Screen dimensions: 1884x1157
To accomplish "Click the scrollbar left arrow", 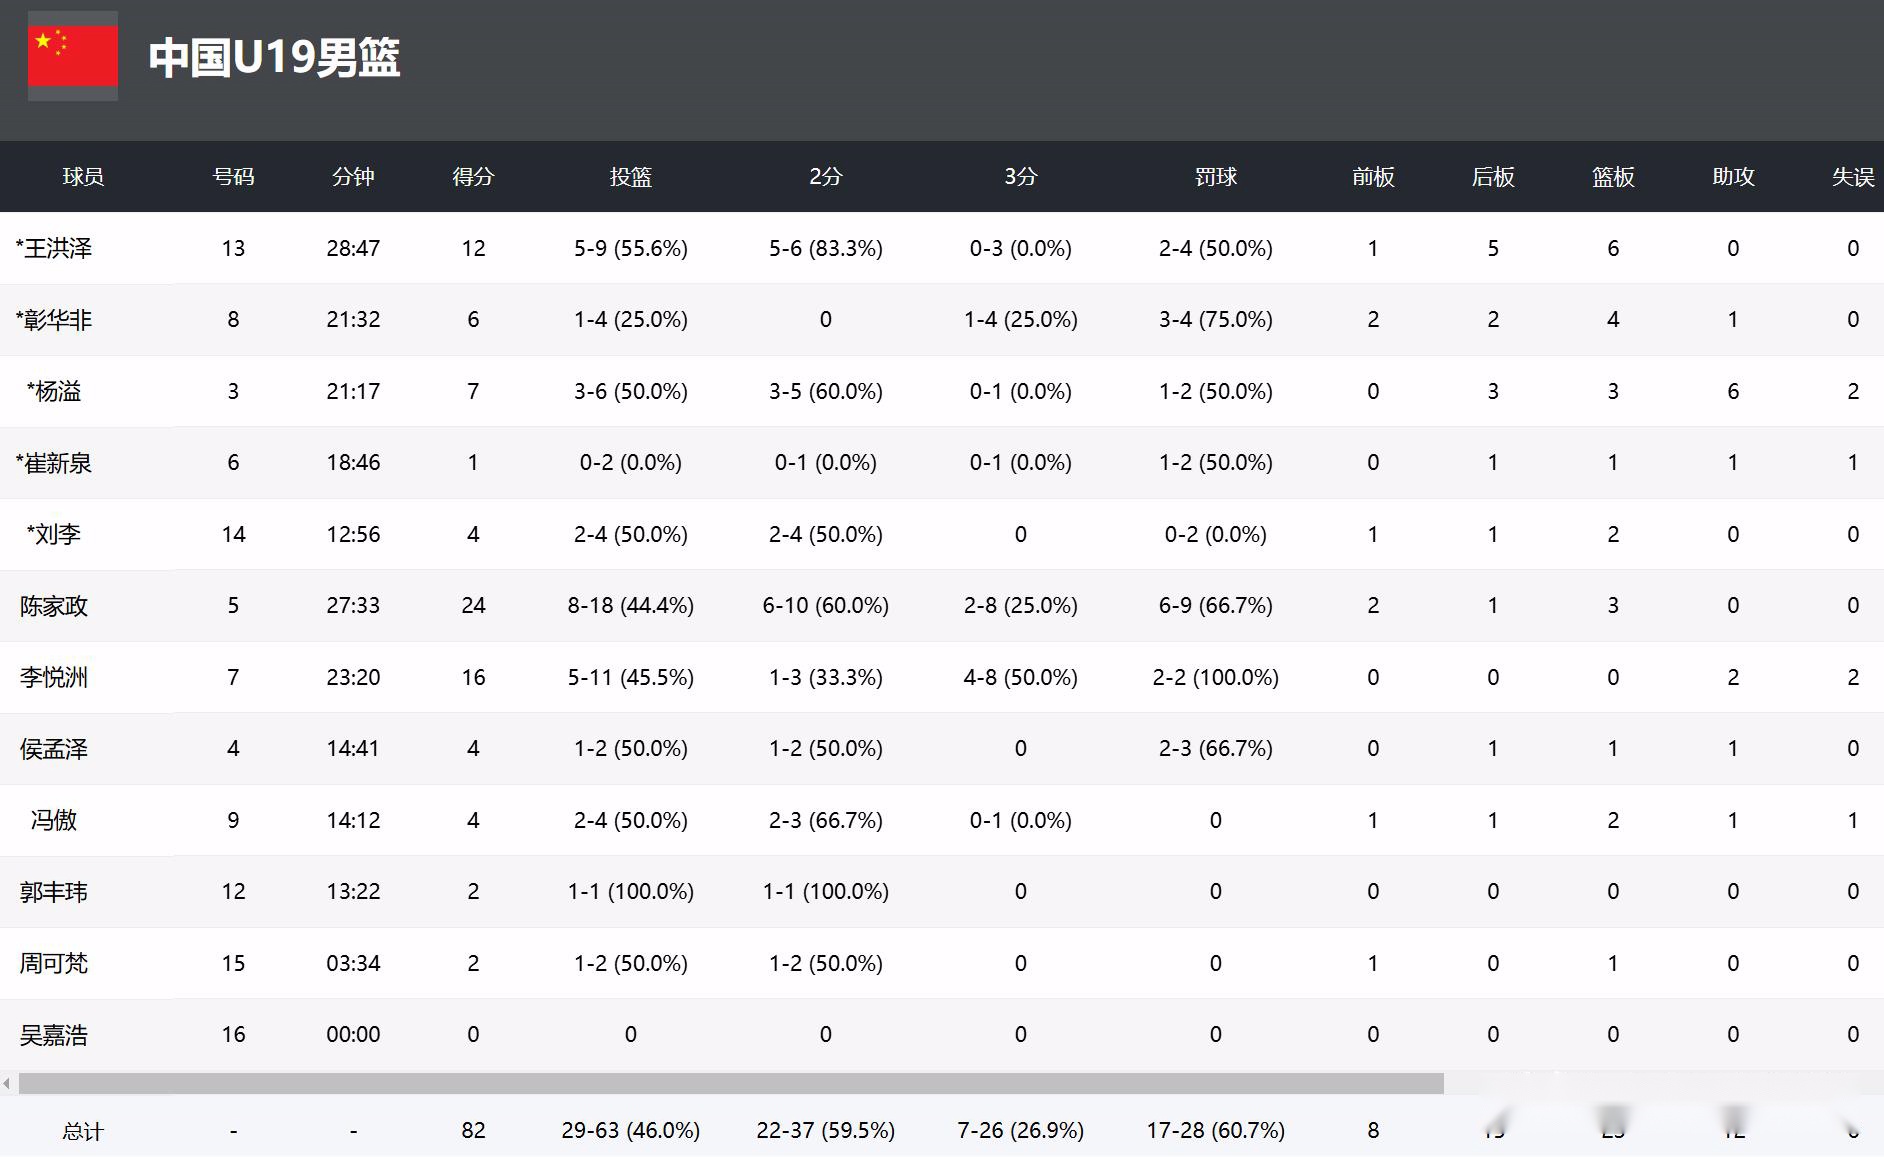I will [x=7, y=1084].
